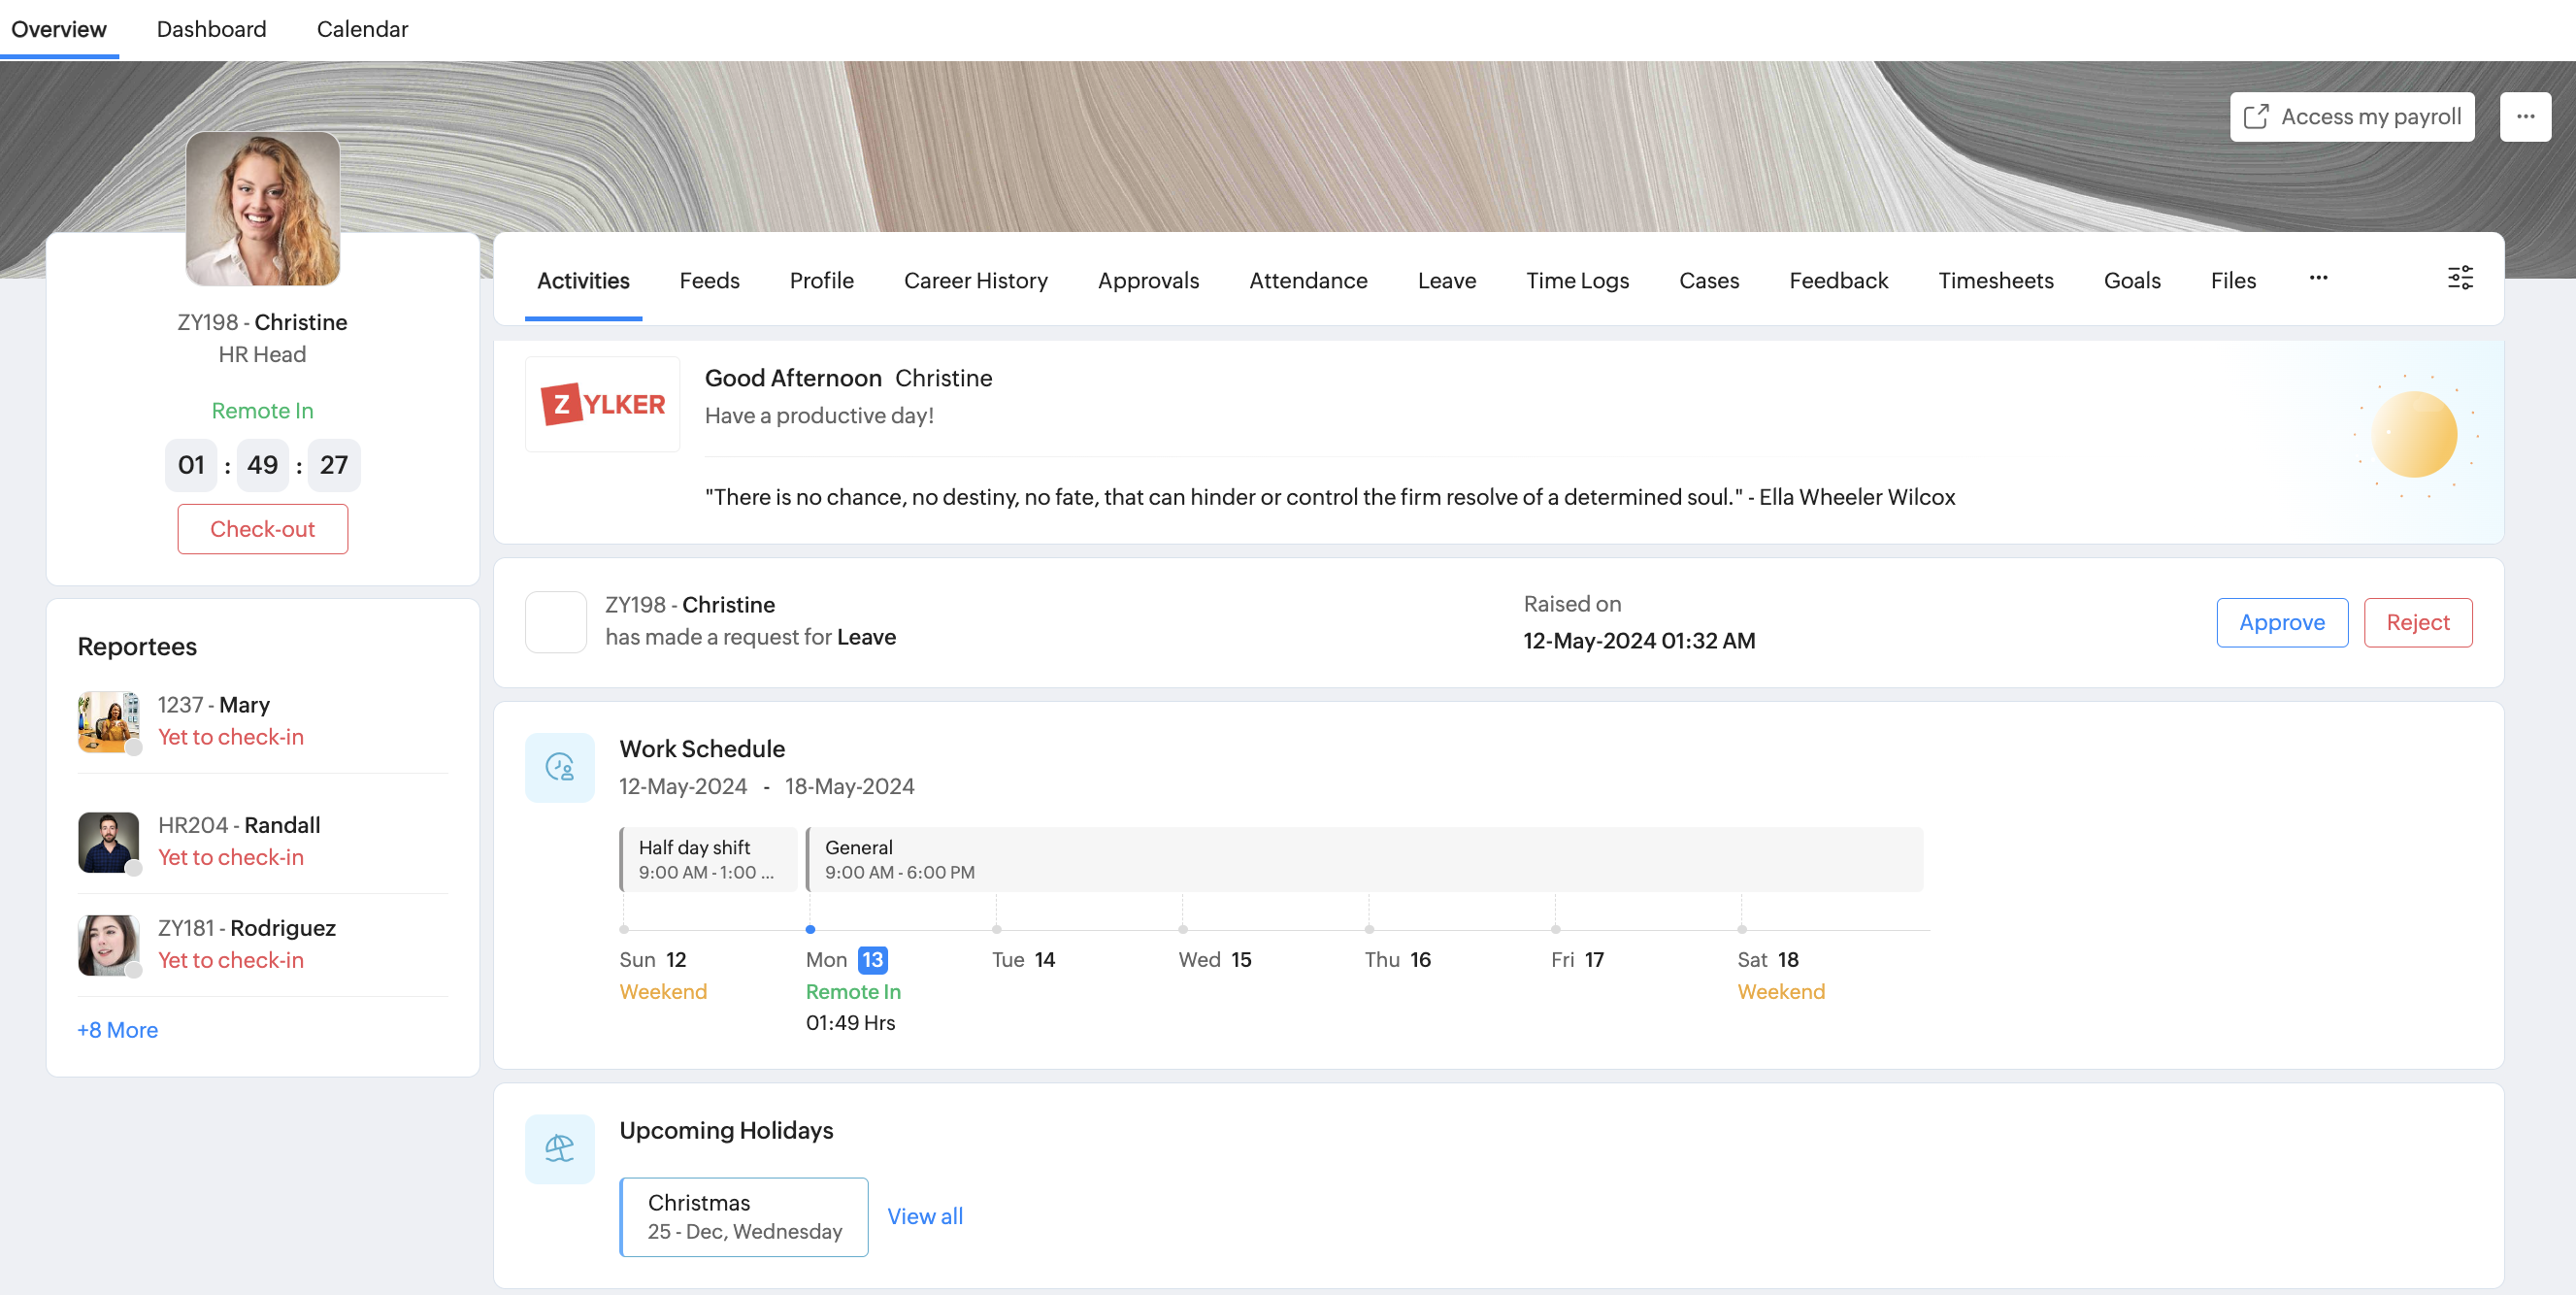The height and width of the screenshot is (1295, 2576).
Task: Open Rodriguez's reportee avatar
Action: pos(108,945)
